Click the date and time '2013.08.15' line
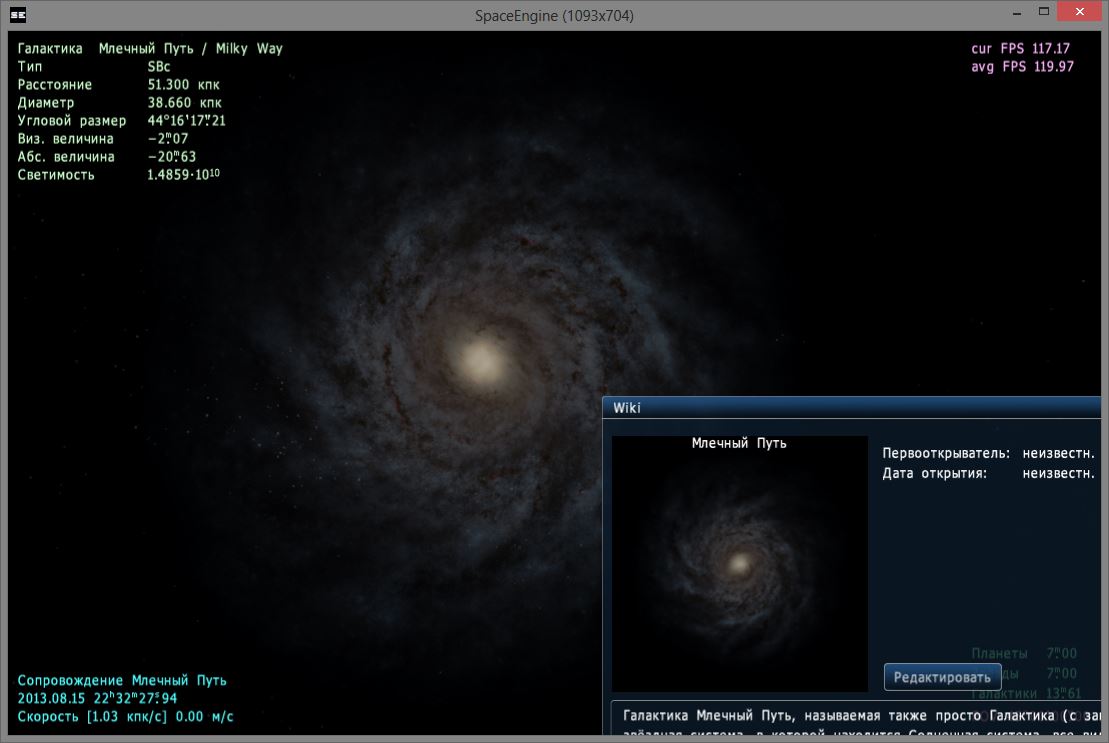The image size is (1109, 743). 97,698
